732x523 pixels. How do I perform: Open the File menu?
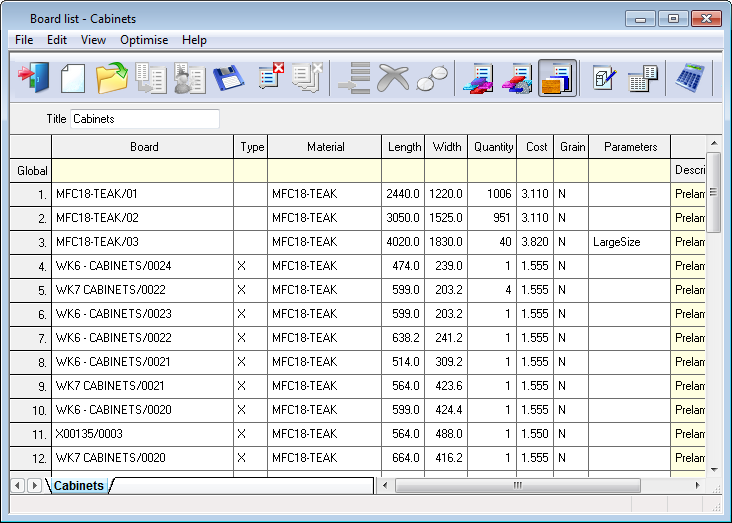pos(24,40)
